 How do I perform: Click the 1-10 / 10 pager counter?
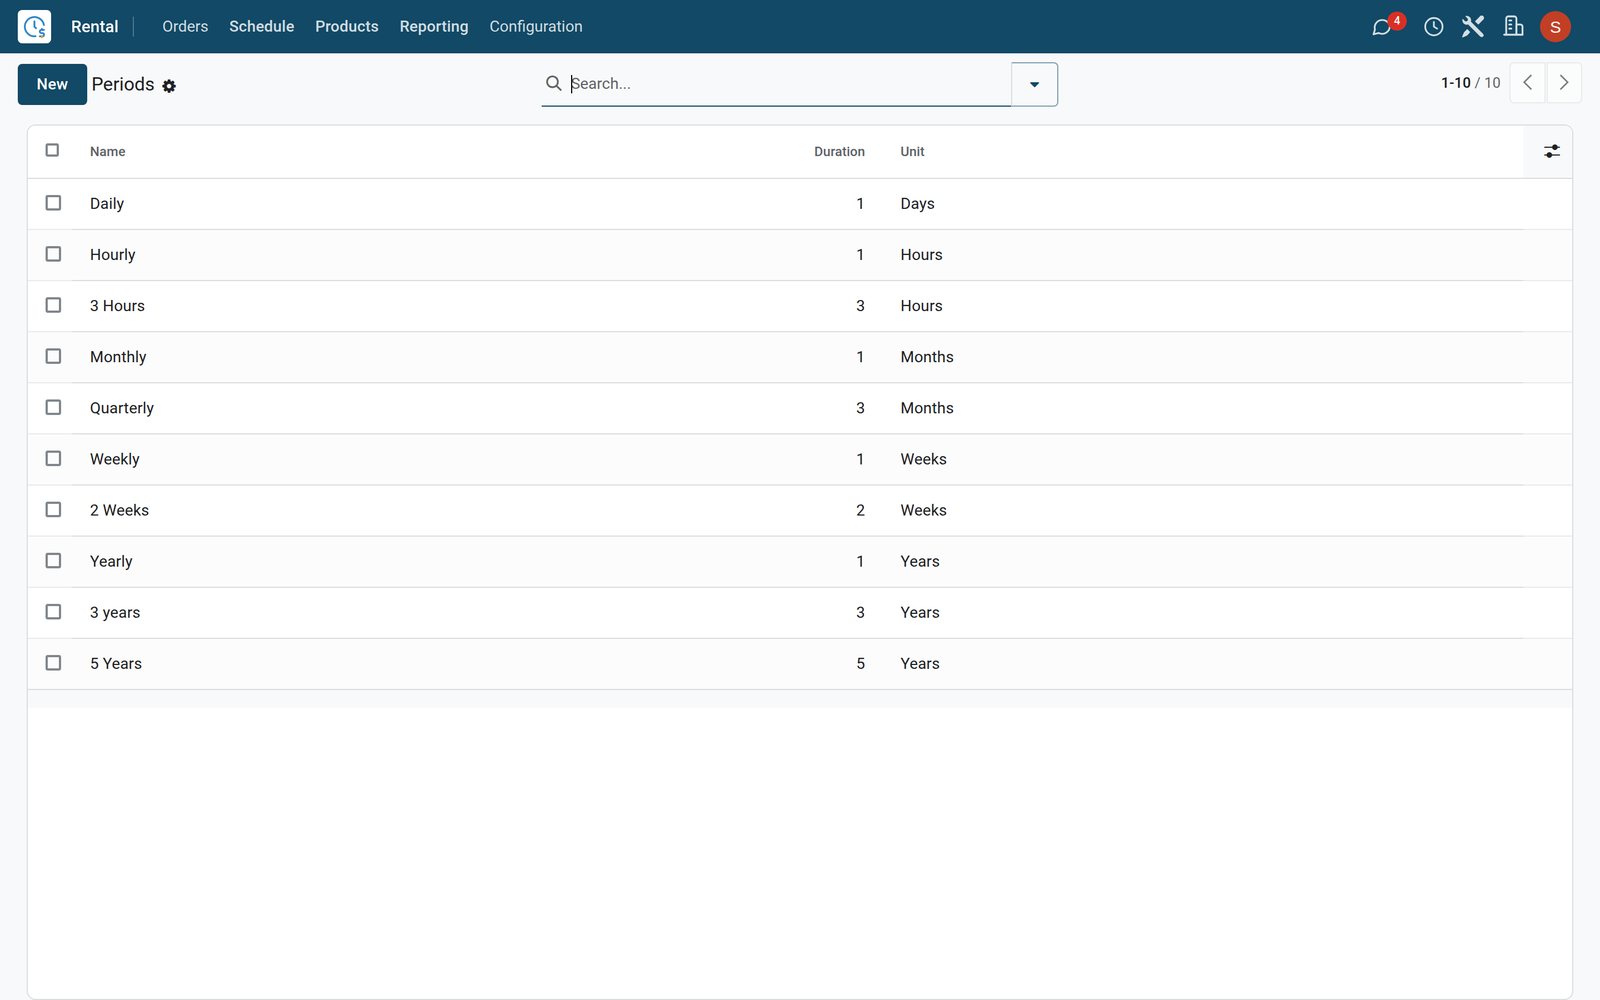pos(1470,83)
